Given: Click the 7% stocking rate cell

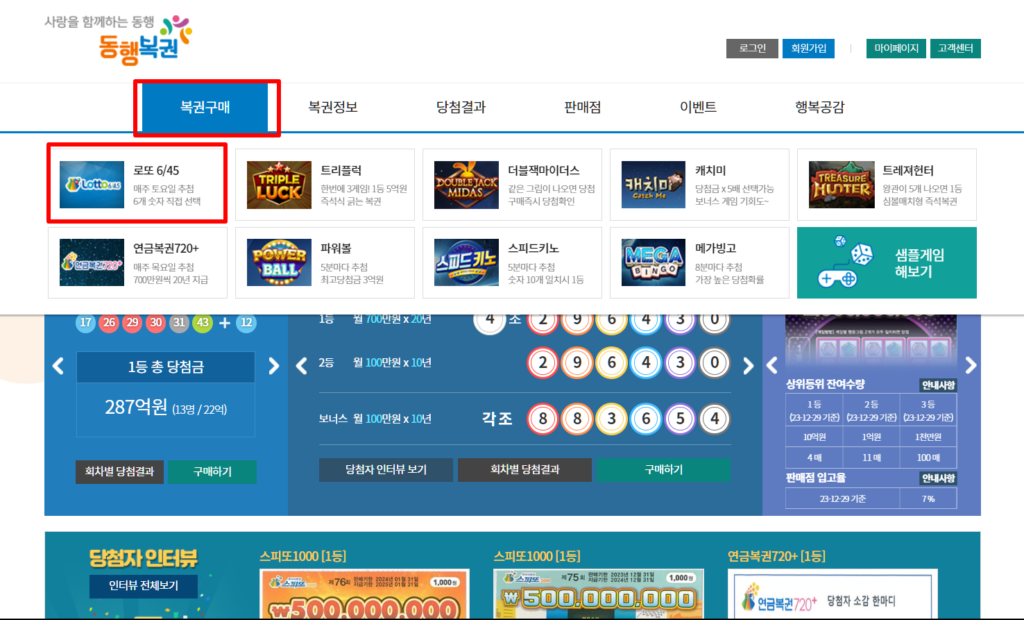Looking at the screenshot, I should (x=928, y=498).
